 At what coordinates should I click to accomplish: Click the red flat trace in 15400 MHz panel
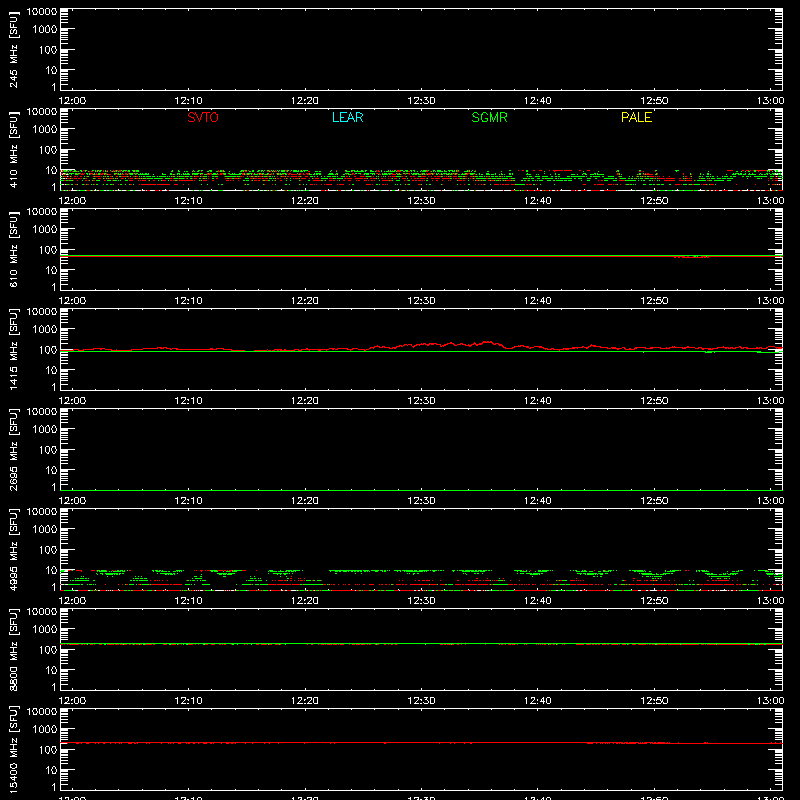tap(421, 743)
